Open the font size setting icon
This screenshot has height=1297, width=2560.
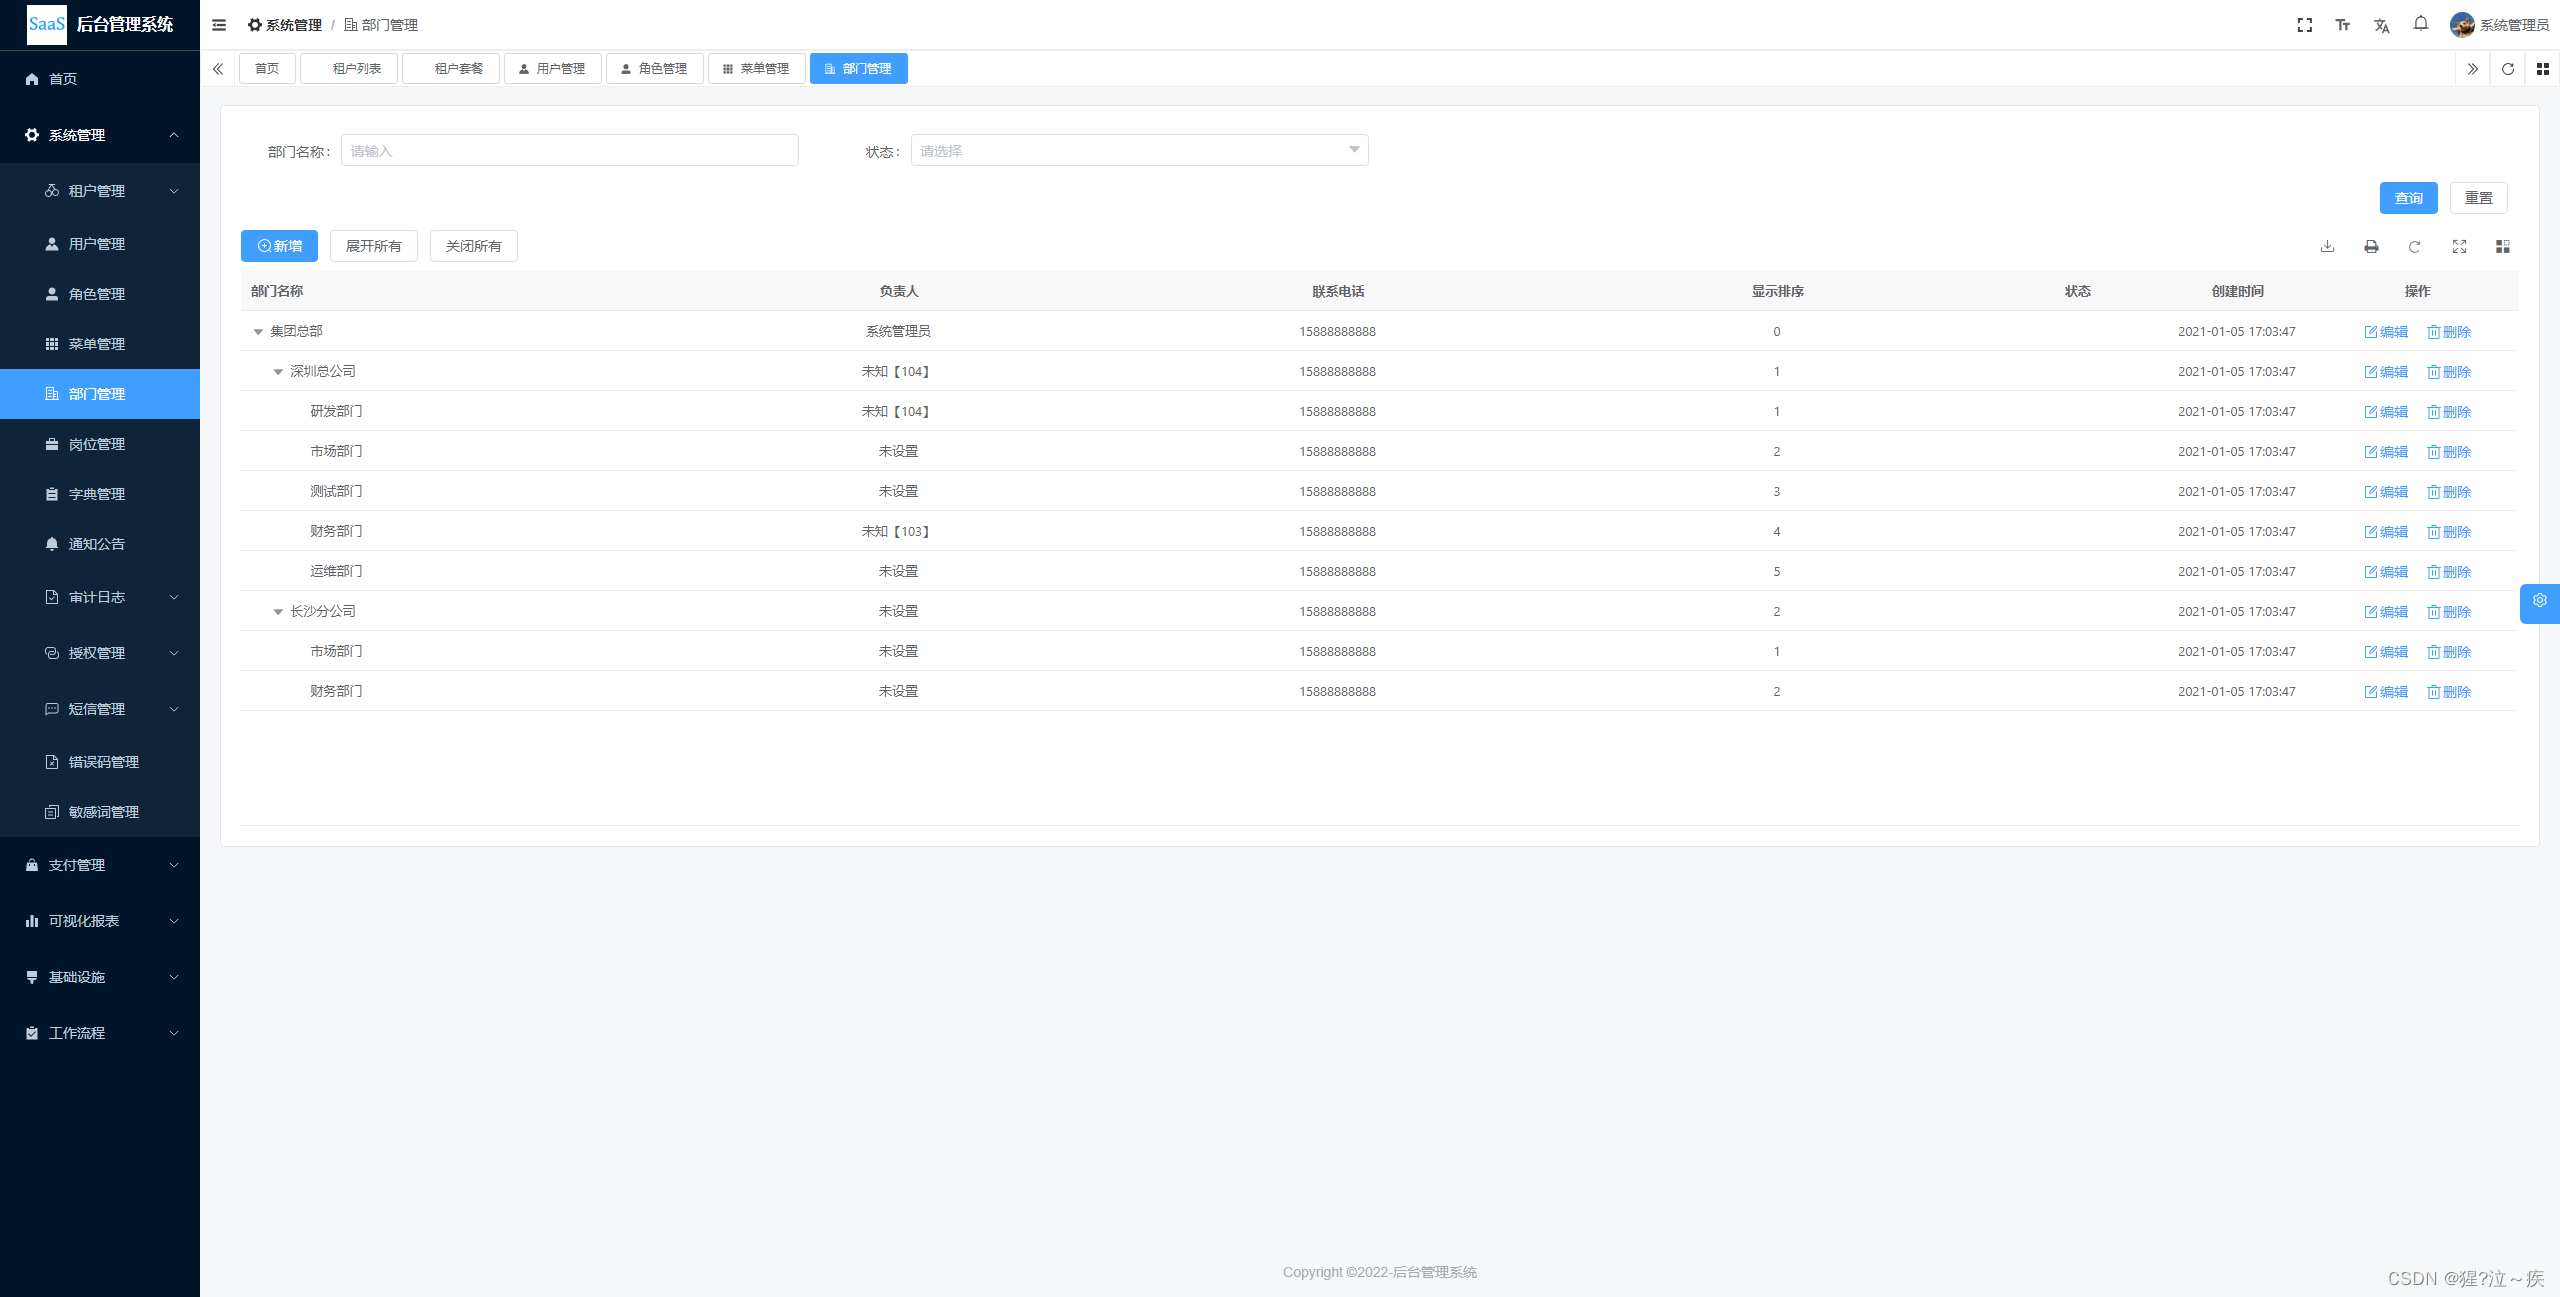(x=2342, y=25)
